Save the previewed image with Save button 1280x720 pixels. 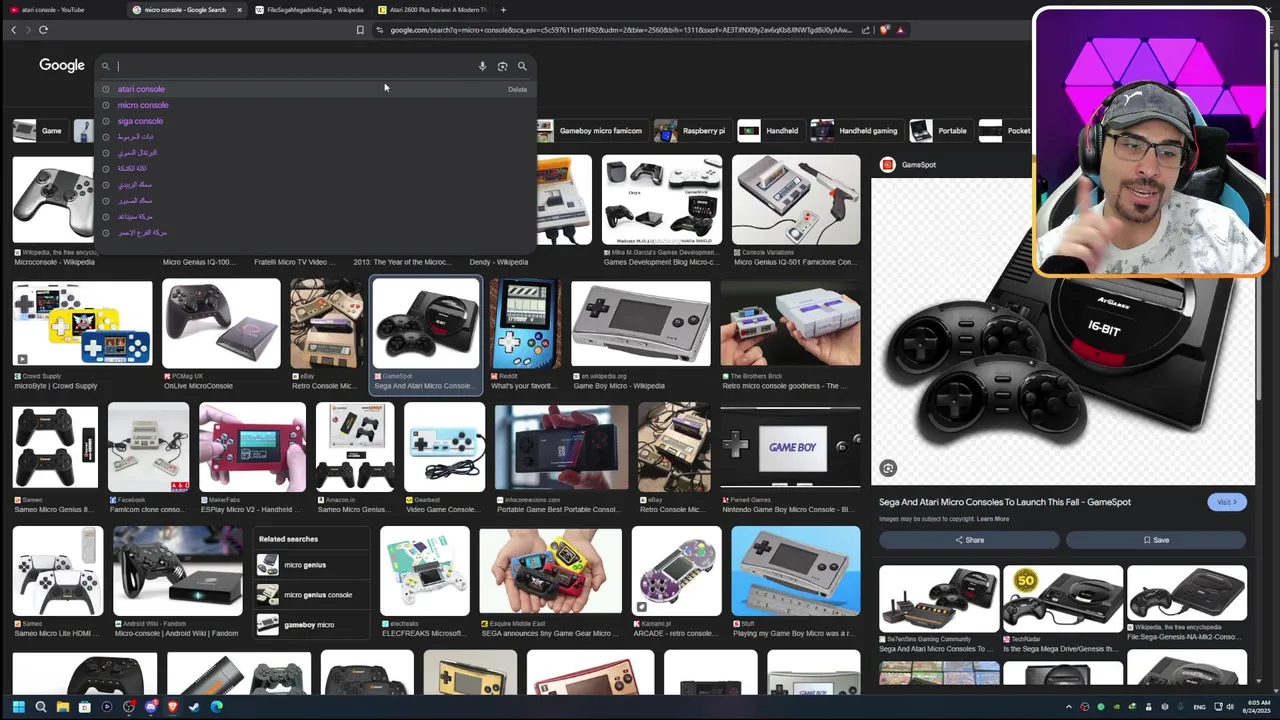pyautogui.click(x=1156, y=540)
